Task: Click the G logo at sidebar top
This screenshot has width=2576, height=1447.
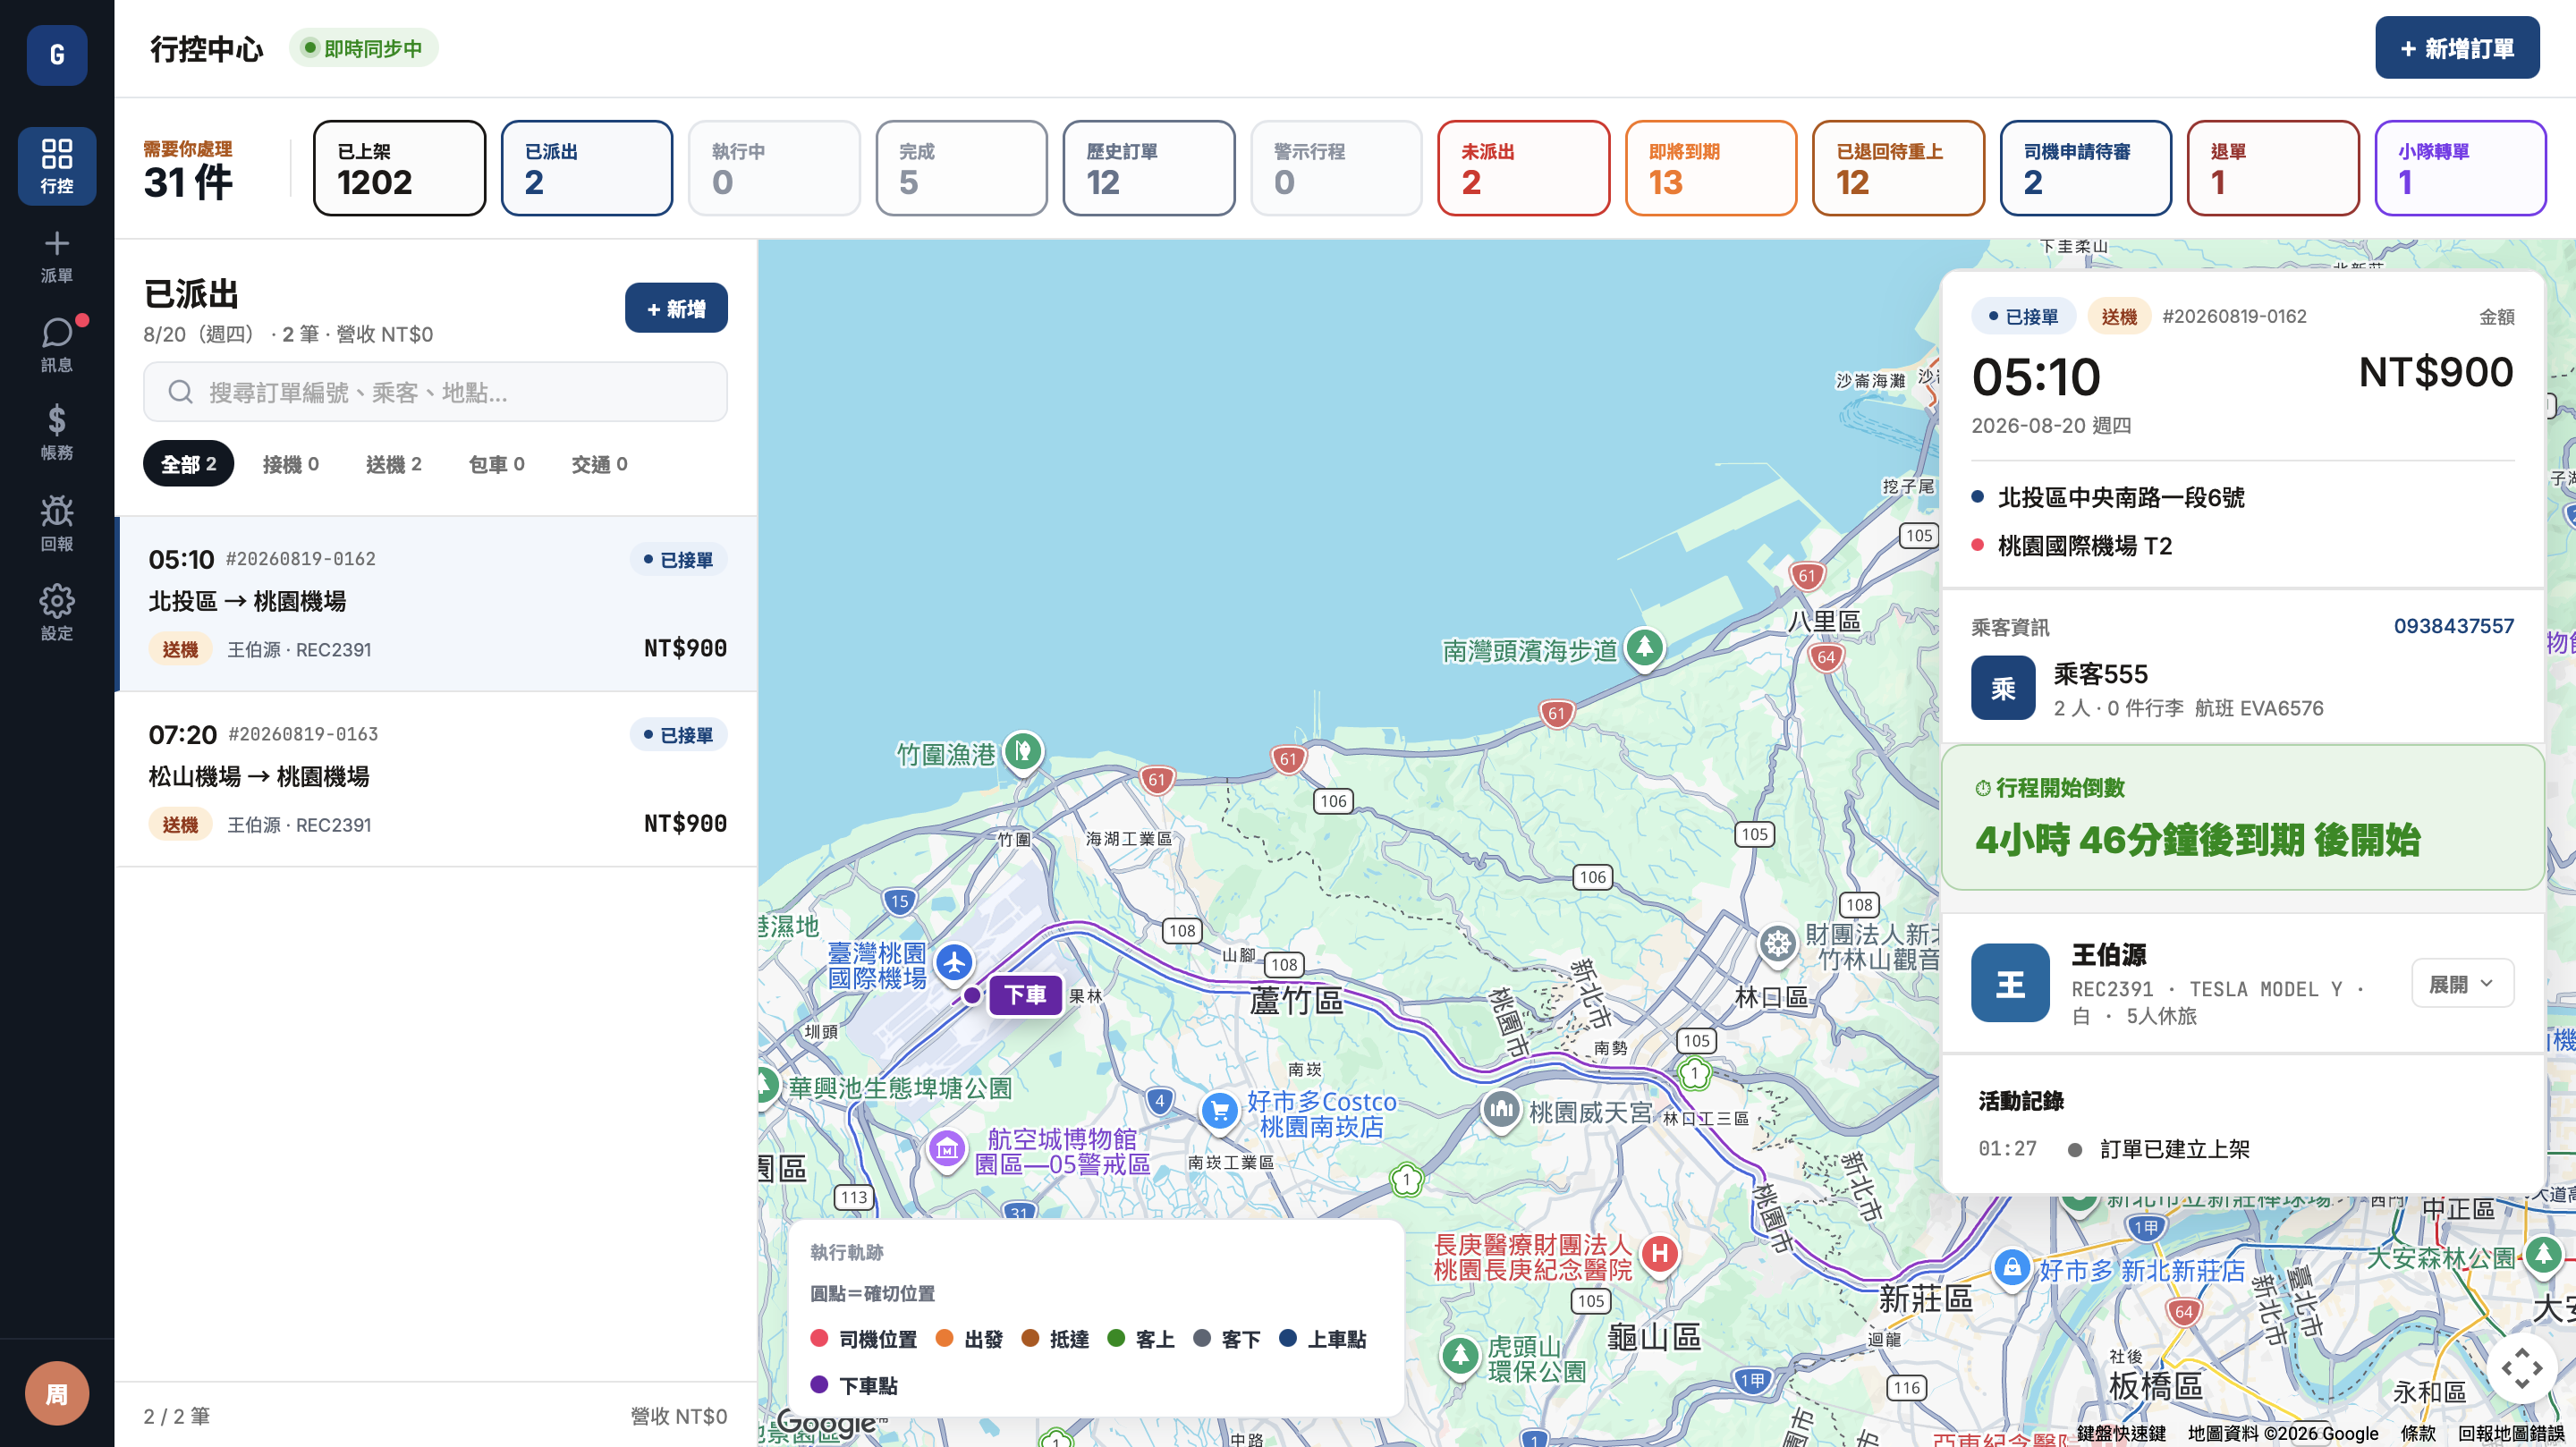Action: 57,55
